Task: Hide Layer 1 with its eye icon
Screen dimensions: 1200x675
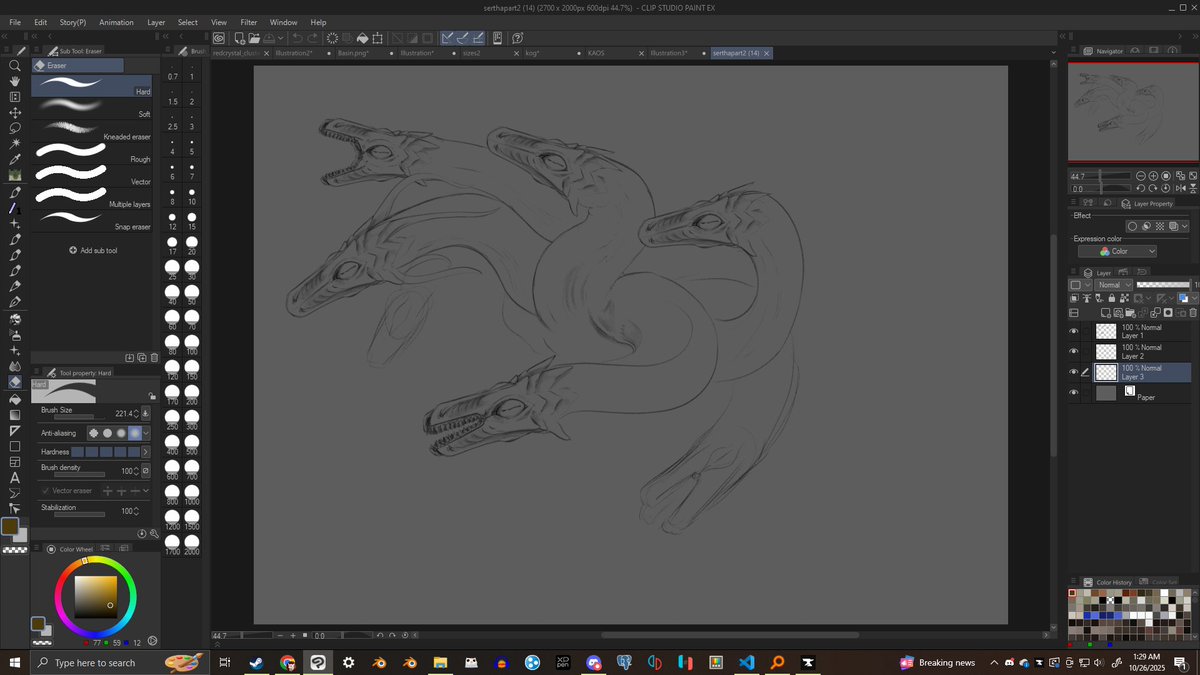Action: (1073, 332)
